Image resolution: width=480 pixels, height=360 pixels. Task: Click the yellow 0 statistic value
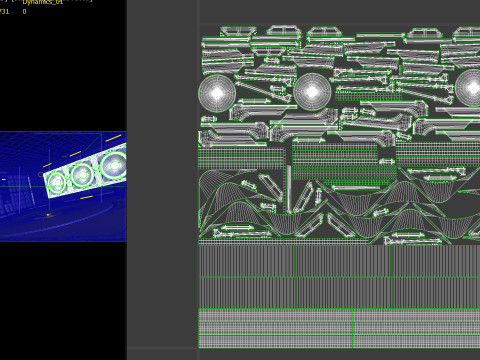coord(24,12)
